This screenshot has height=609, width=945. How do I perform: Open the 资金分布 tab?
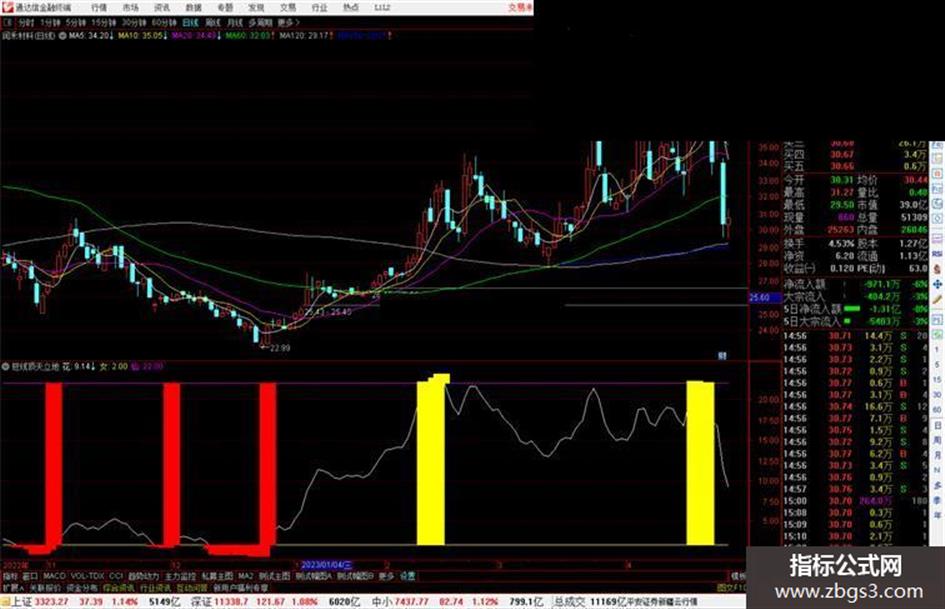click(82, 587)
